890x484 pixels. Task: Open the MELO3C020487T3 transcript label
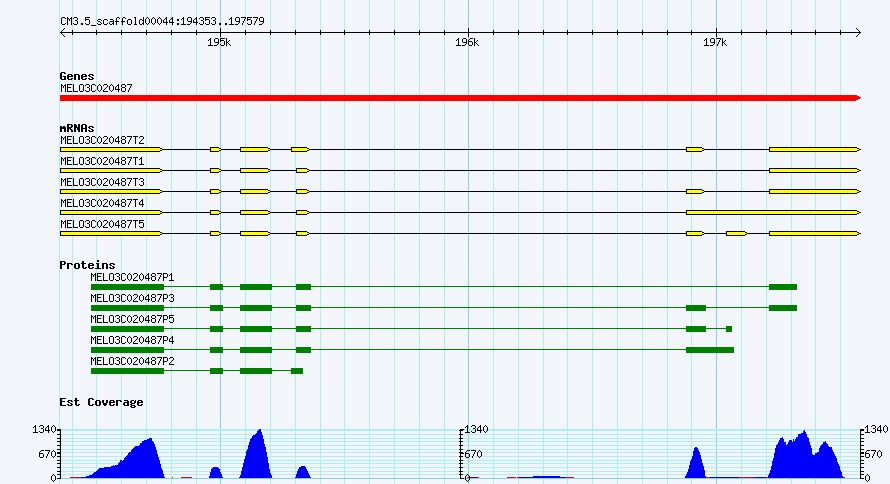102,182
